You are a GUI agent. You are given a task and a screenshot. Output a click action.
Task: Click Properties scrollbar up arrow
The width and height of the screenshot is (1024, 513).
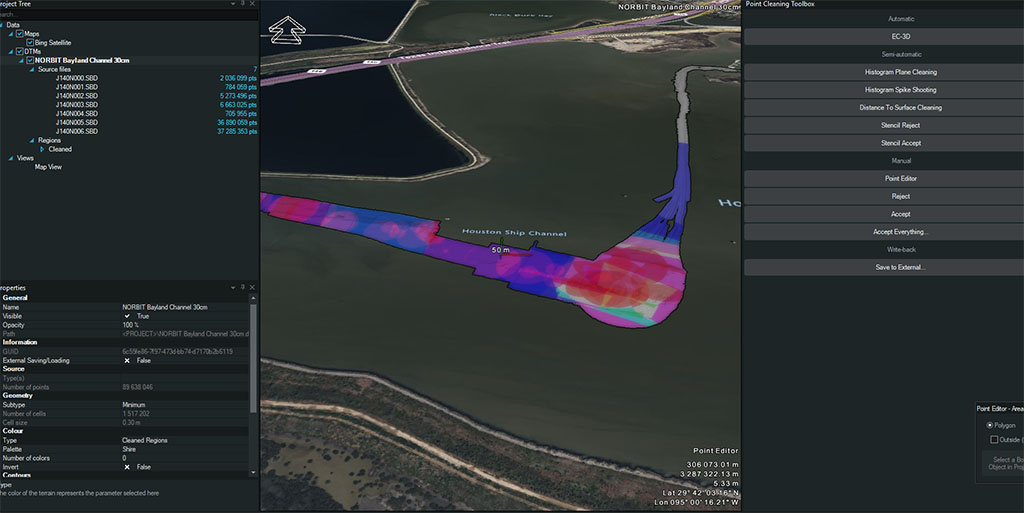pyautogui.click(x=253, y=299)
